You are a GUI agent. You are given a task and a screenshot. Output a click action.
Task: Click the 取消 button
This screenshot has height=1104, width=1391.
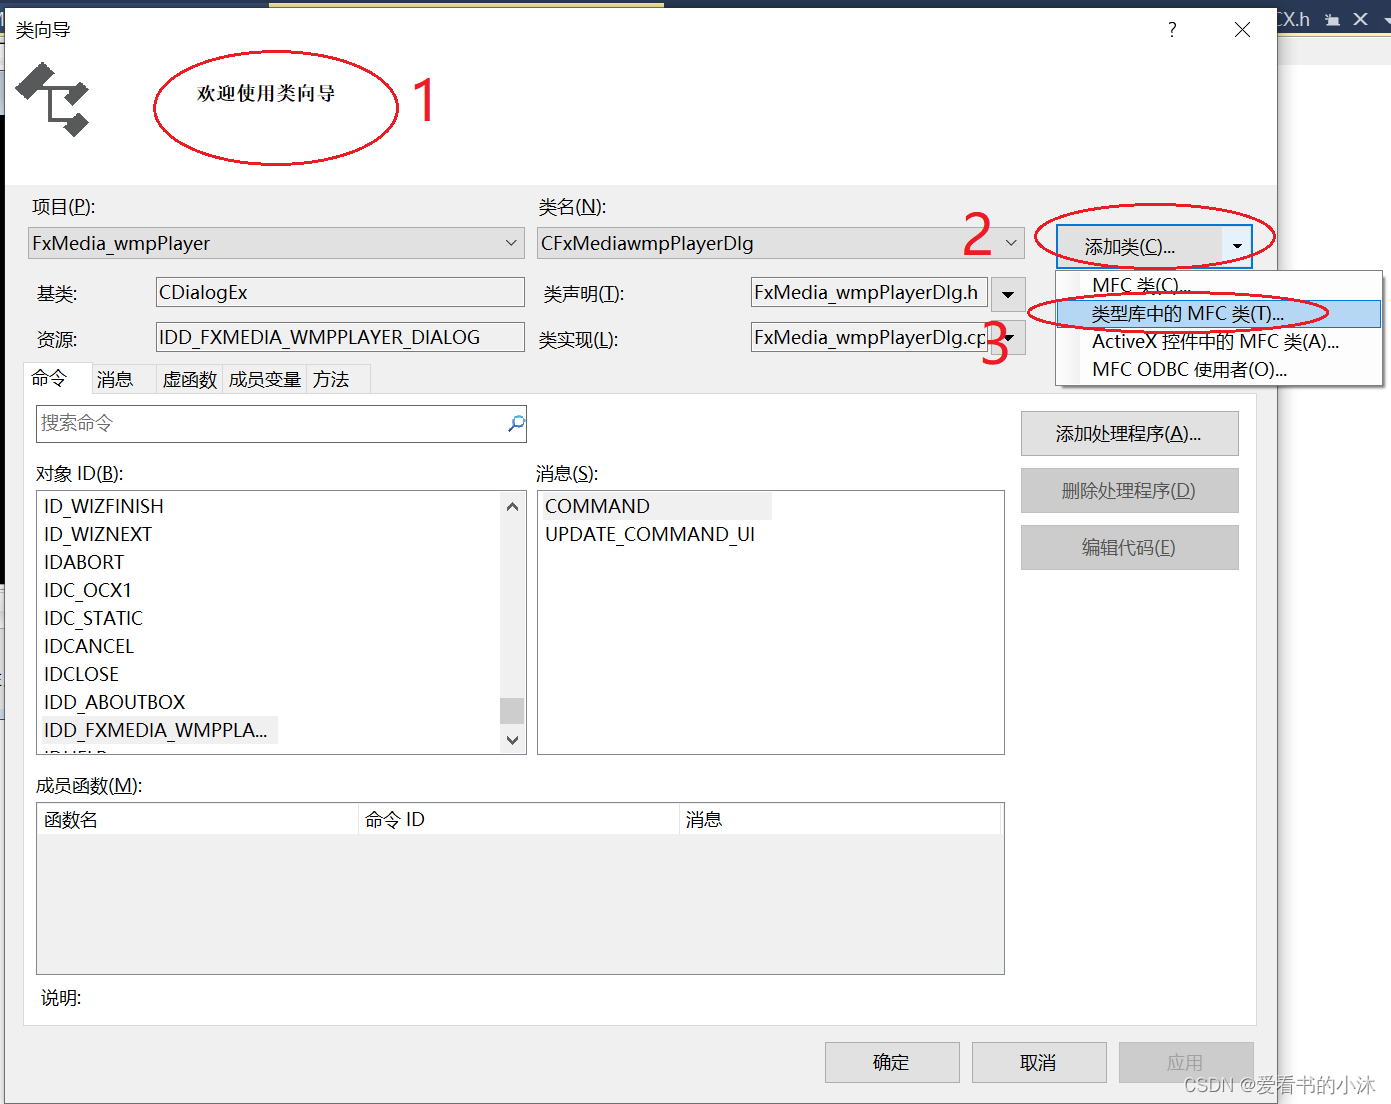[1039, 1062]
